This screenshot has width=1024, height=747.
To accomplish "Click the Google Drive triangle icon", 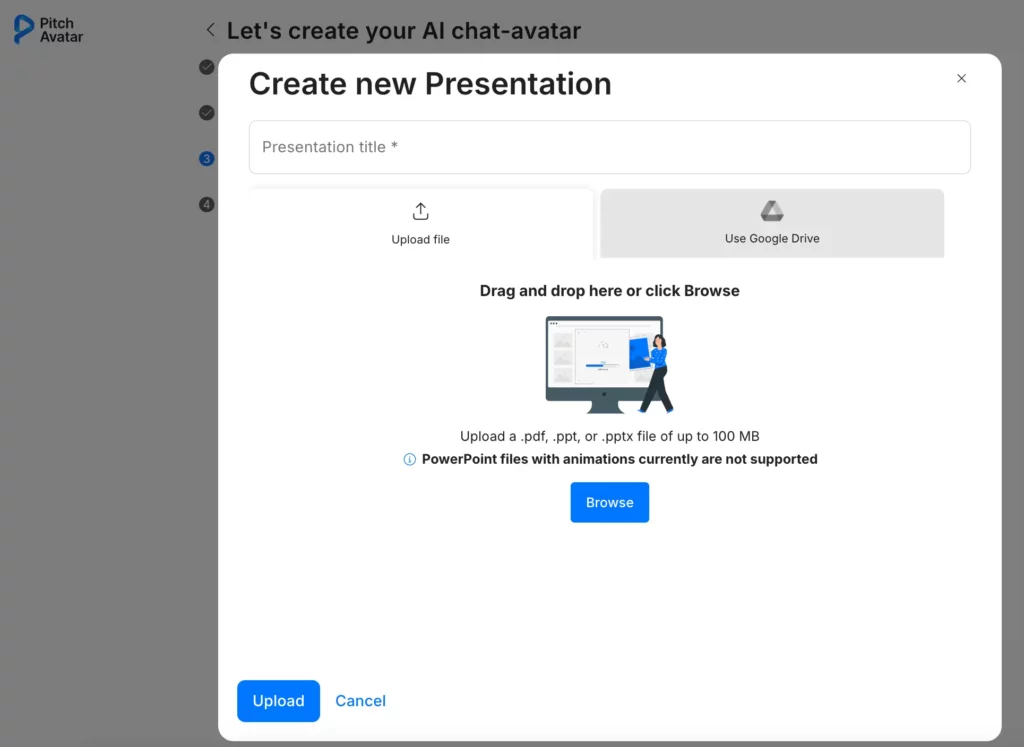I will pos(772,211).
